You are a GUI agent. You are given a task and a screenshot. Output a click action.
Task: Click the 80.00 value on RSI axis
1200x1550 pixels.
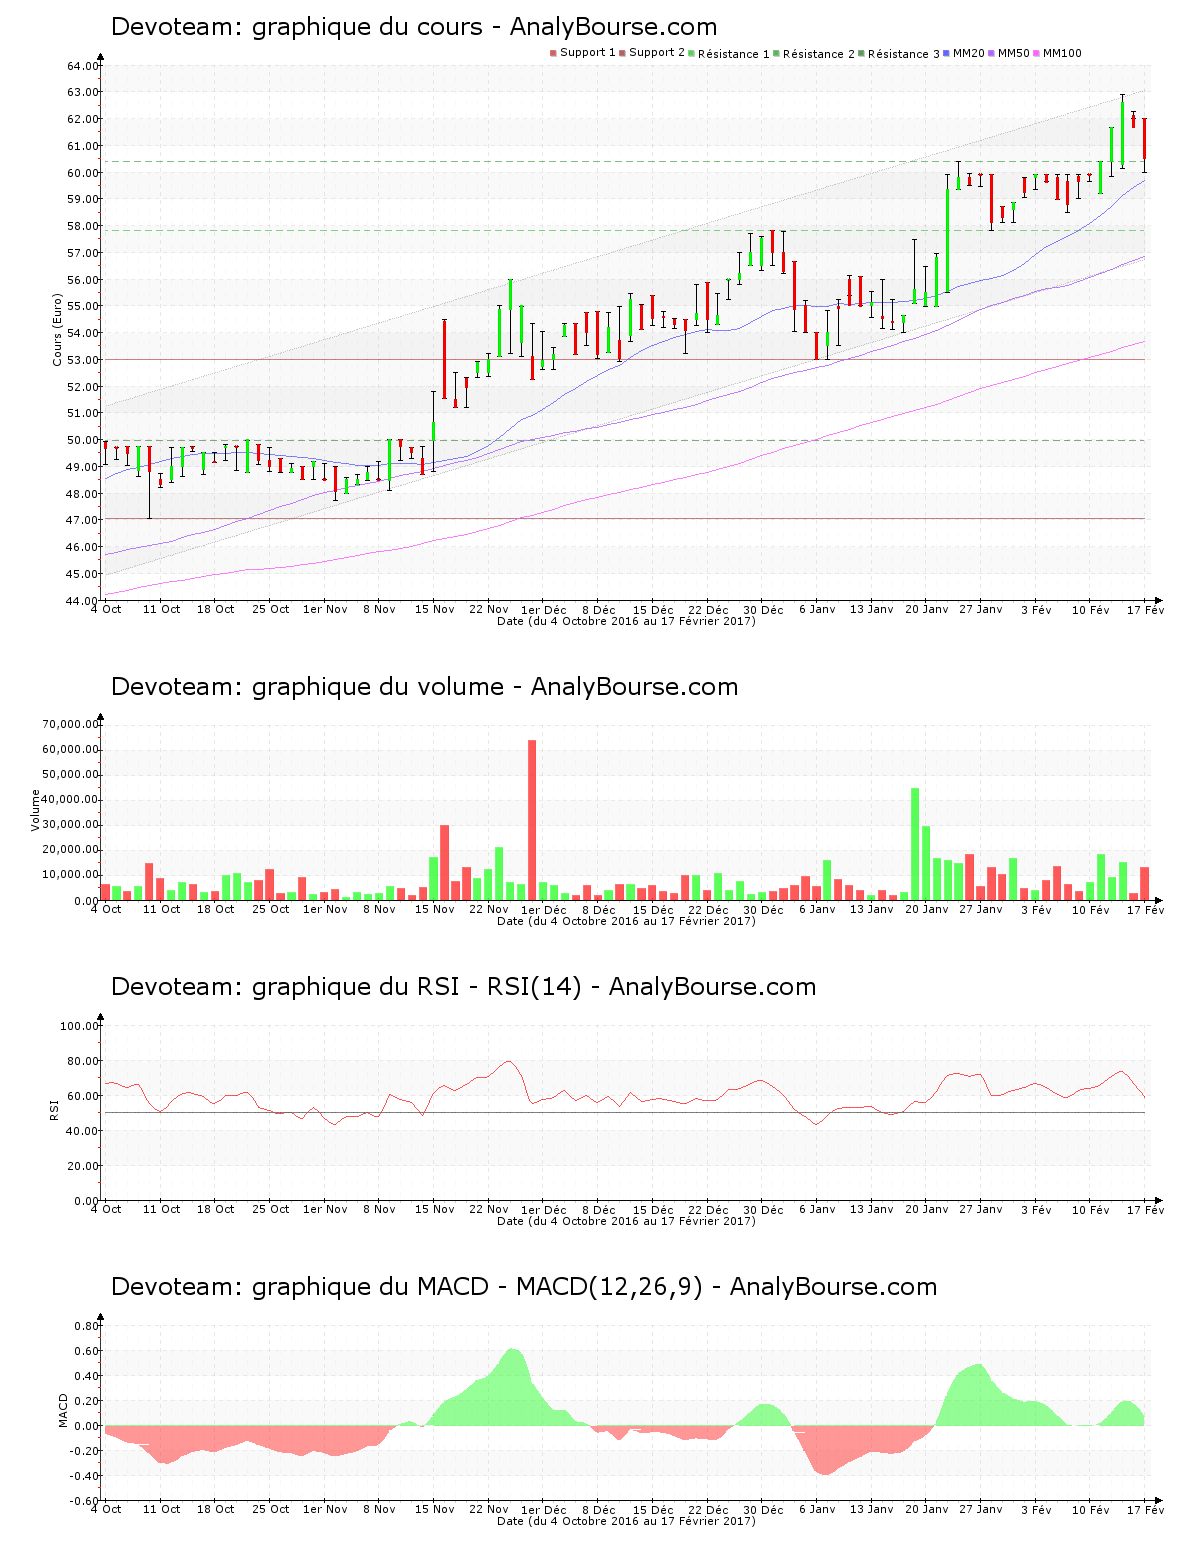(83, 1061)
